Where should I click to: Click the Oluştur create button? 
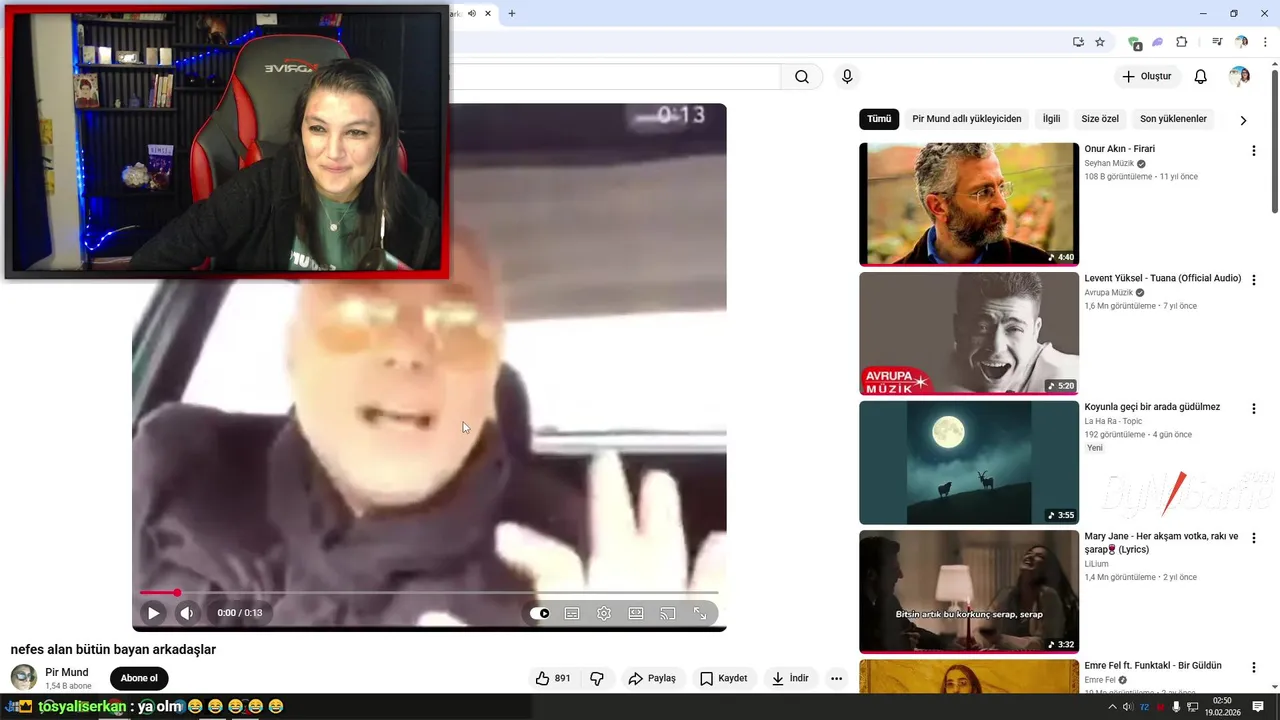pyautogui.click(x=1146, y=77)
